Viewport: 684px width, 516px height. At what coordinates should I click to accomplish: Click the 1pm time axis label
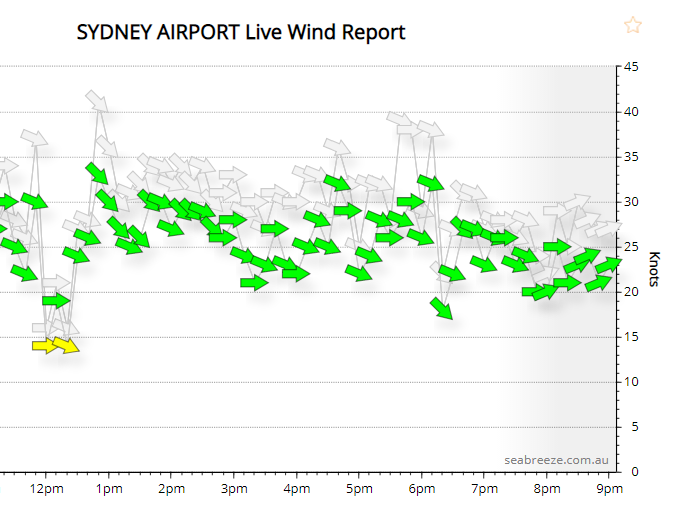[x=109, y=489]
